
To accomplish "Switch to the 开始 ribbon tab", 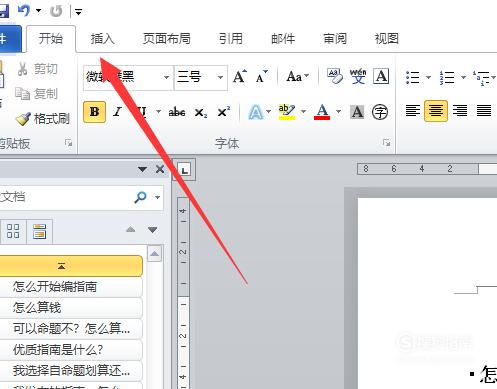I will pyautogui.click(x=51, y=39).
